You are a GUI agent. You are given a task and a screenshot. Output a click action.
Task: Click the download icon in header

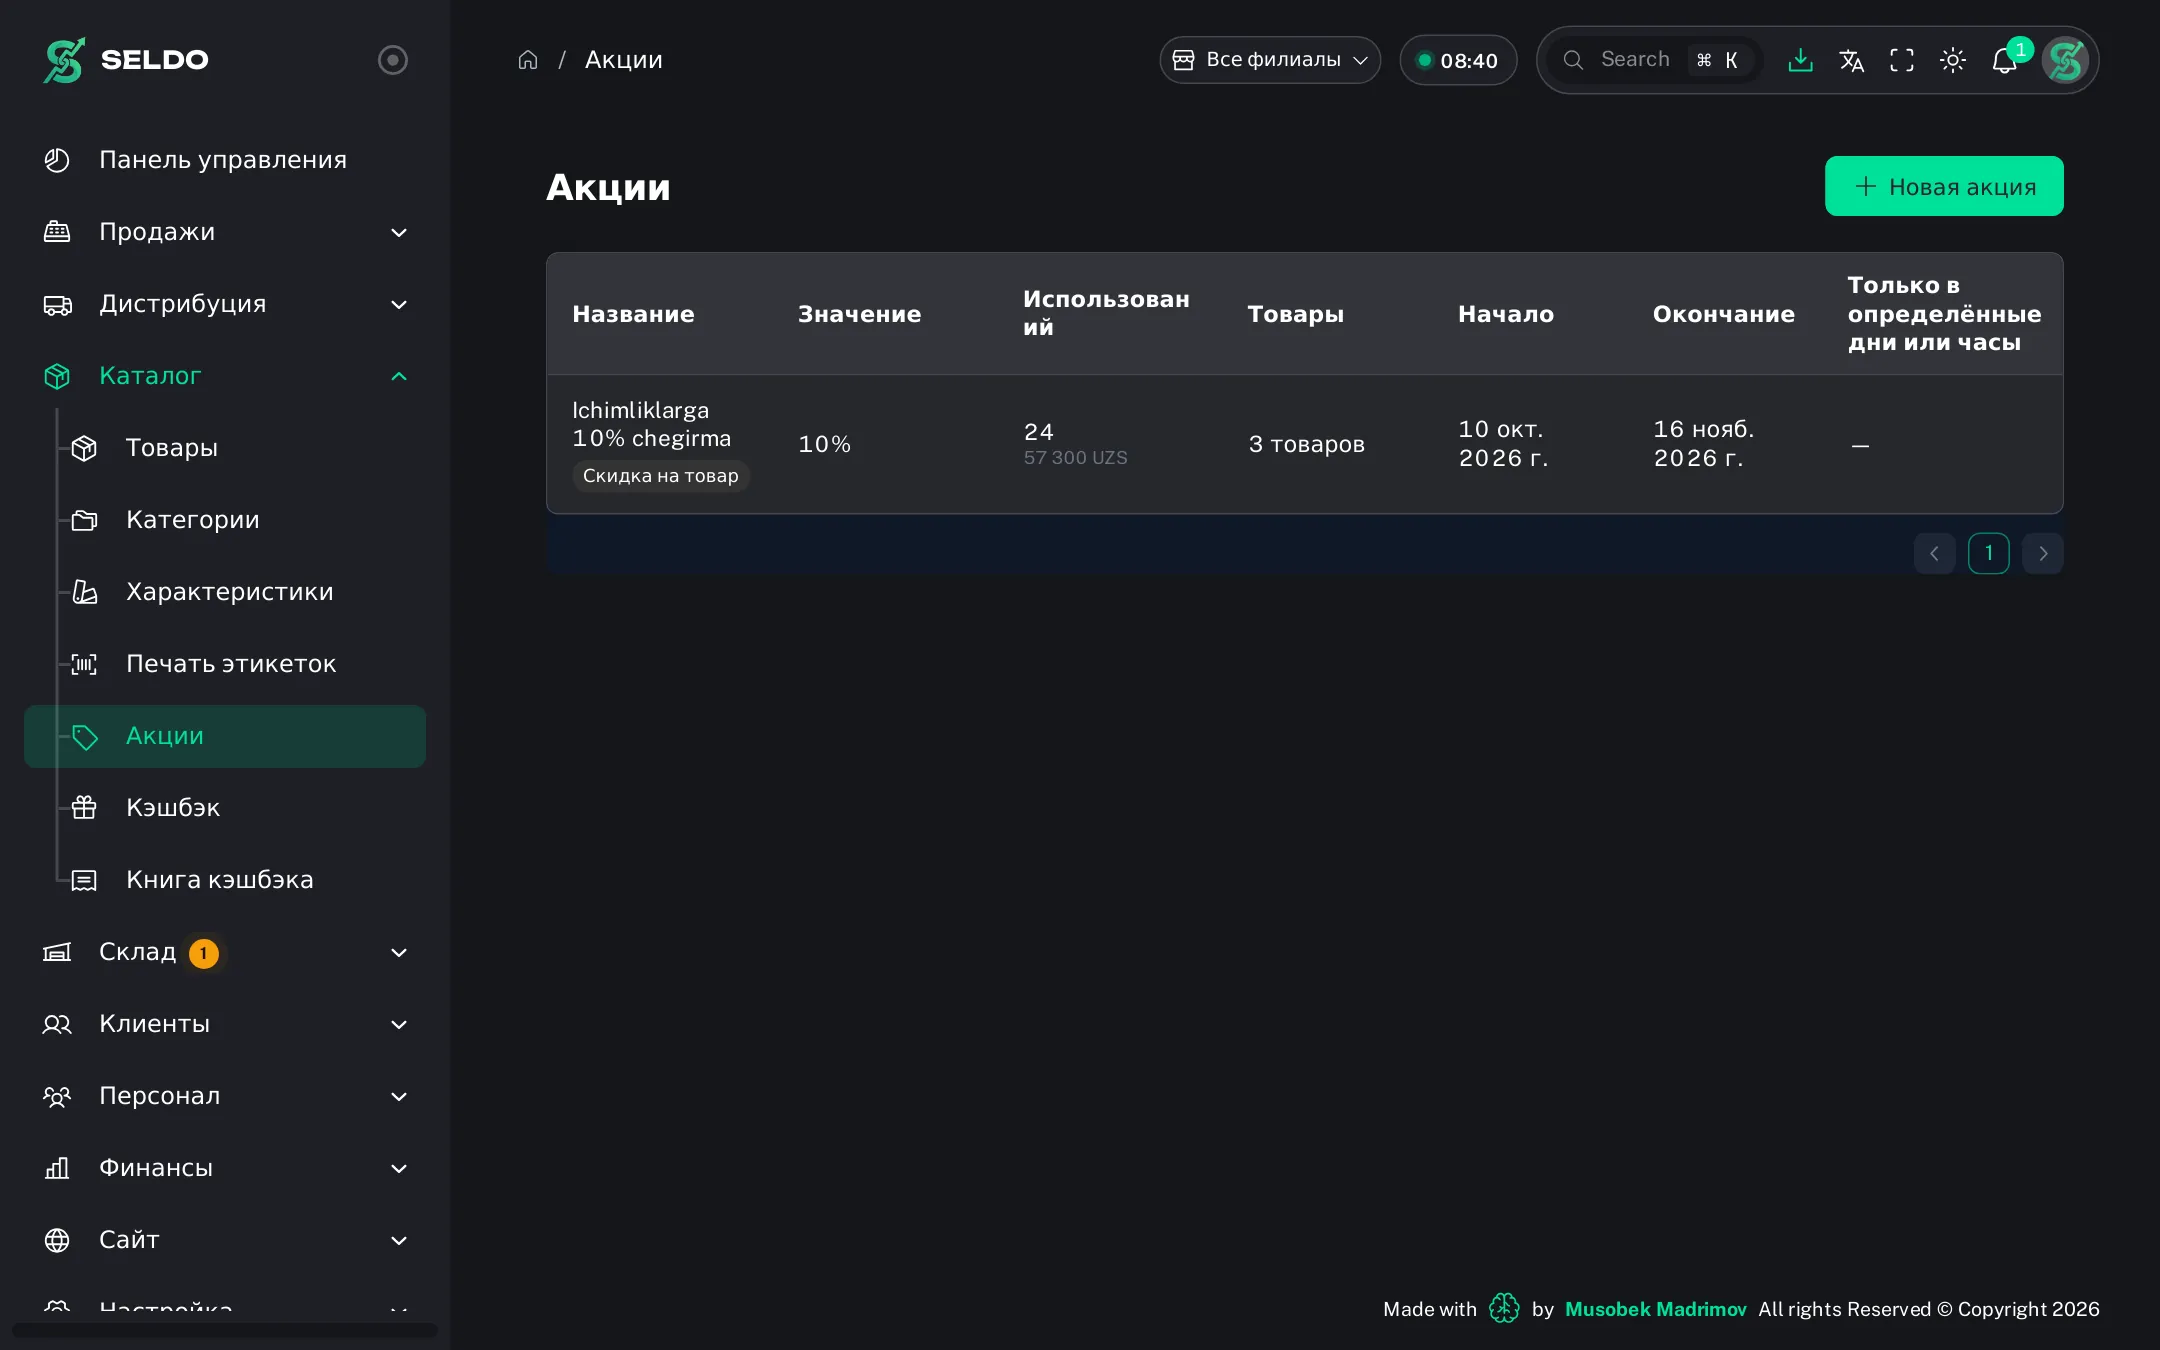point(1800,60)
